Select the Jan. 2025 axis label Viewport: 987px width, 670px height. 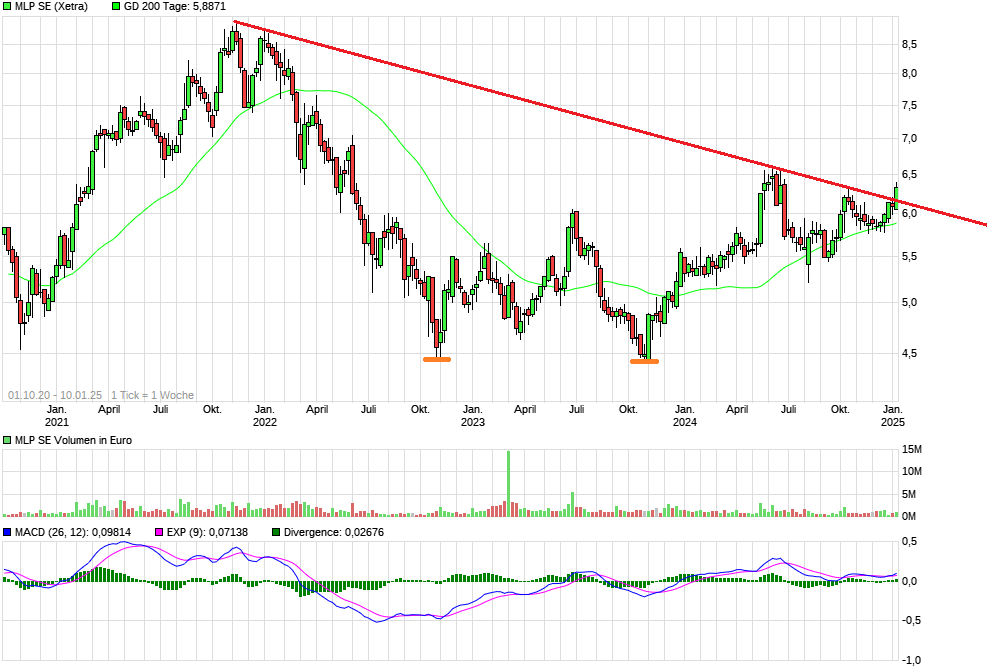(894, 414)
